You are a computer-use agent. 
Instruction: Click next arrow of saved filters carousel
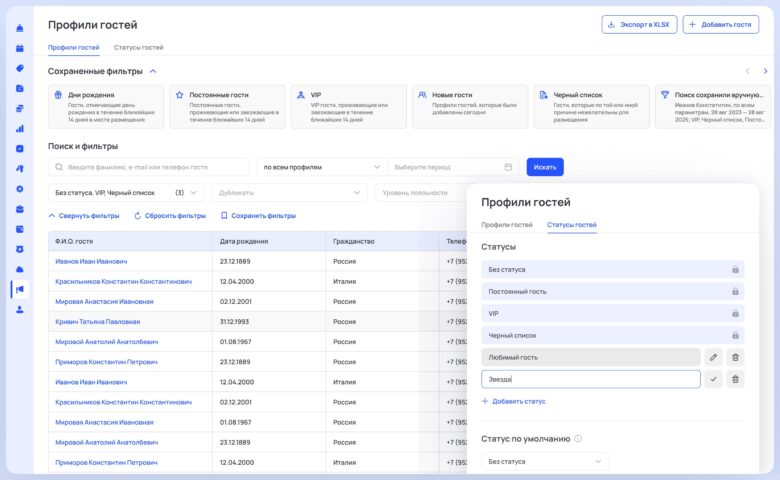[767, 71]
